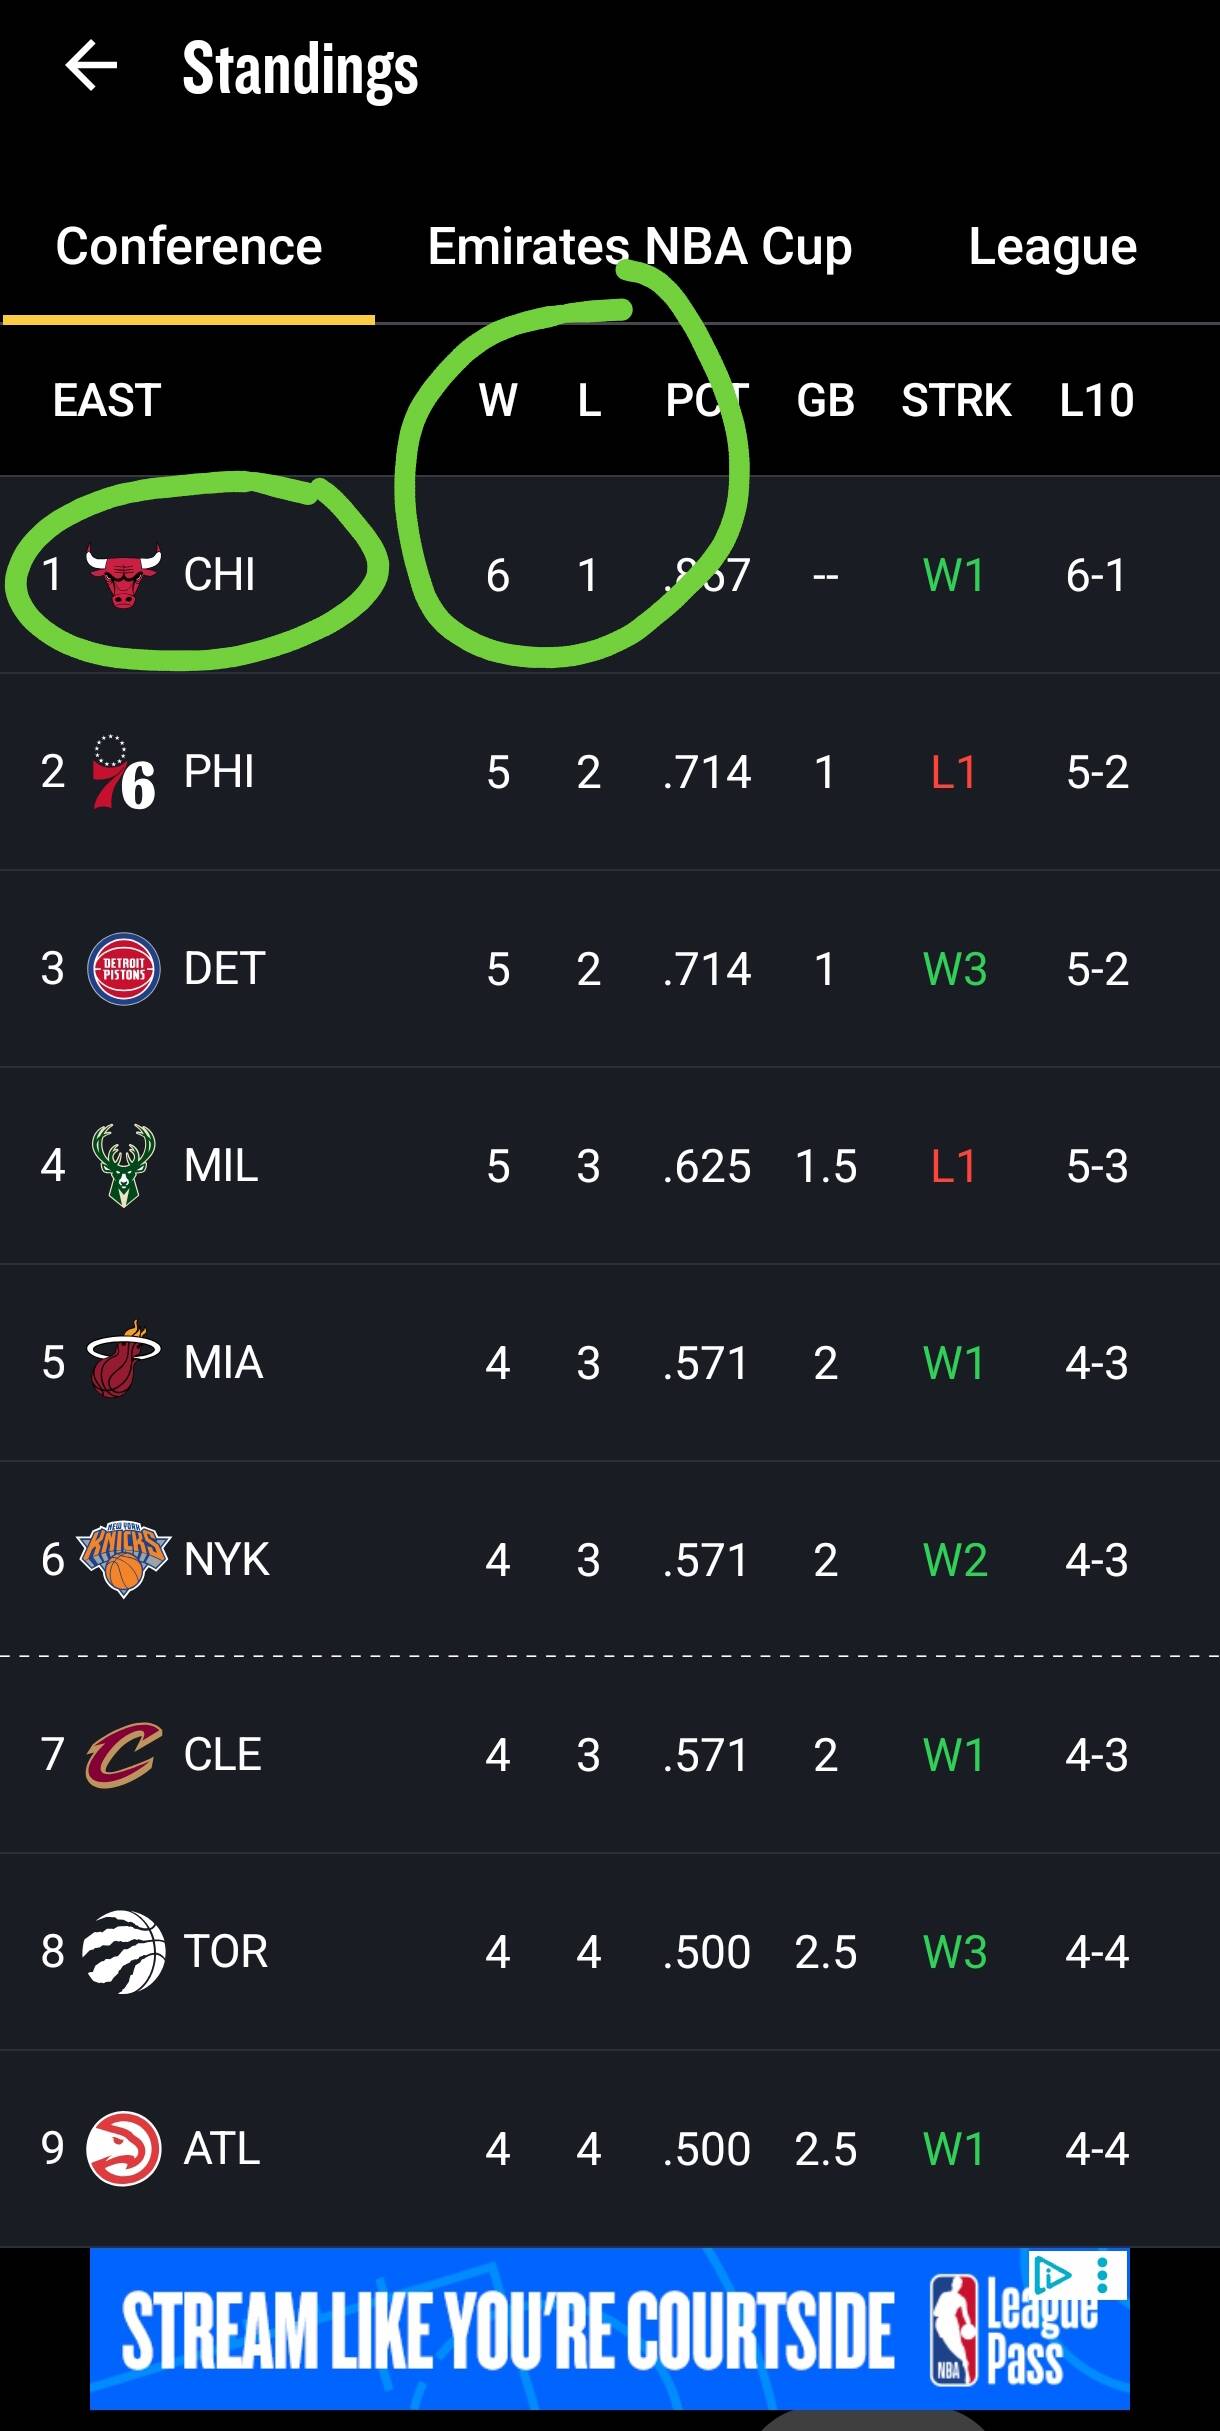Image resolution: width=1220 pixels, height=2431 pixels.
Task: Tap the back arrow icon
Action: point(91,67)
